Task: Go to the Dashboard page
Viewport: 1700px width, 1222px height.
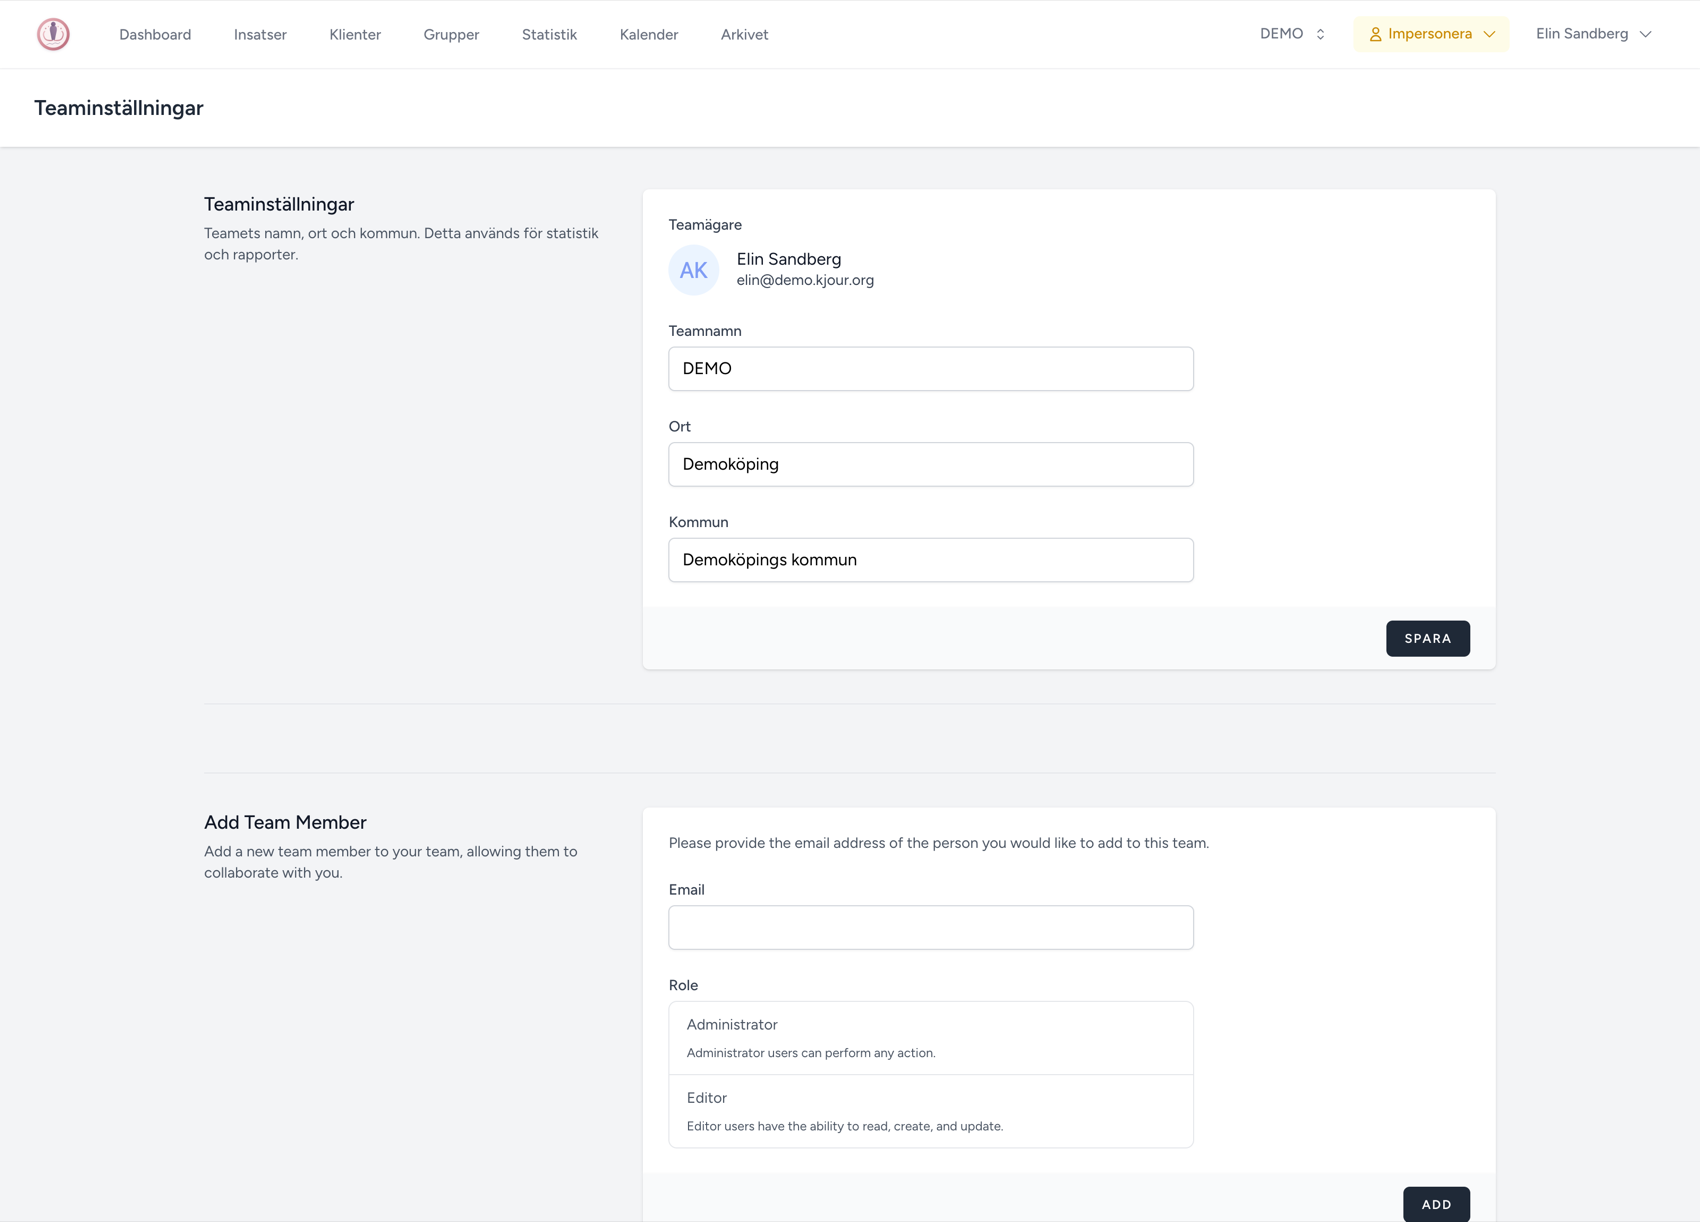Action: (155, 34)
